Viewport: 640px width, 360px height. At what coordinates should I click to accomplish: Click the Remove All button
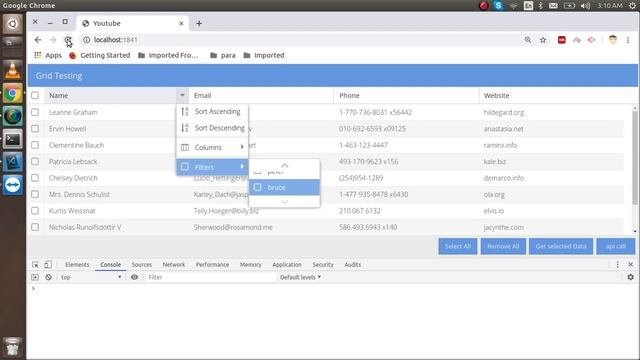click(503, 246)
